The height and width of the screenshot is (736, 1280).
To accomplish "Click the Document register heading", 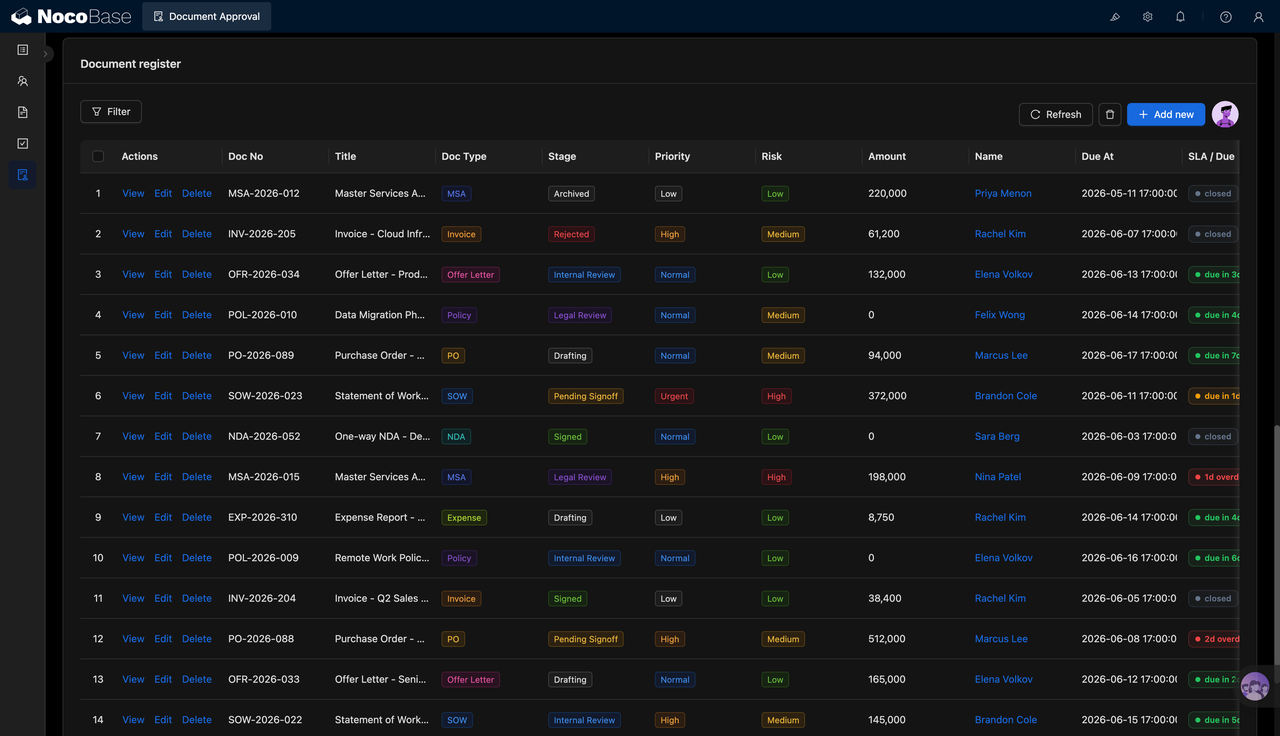I will click(x=131, y=64).
